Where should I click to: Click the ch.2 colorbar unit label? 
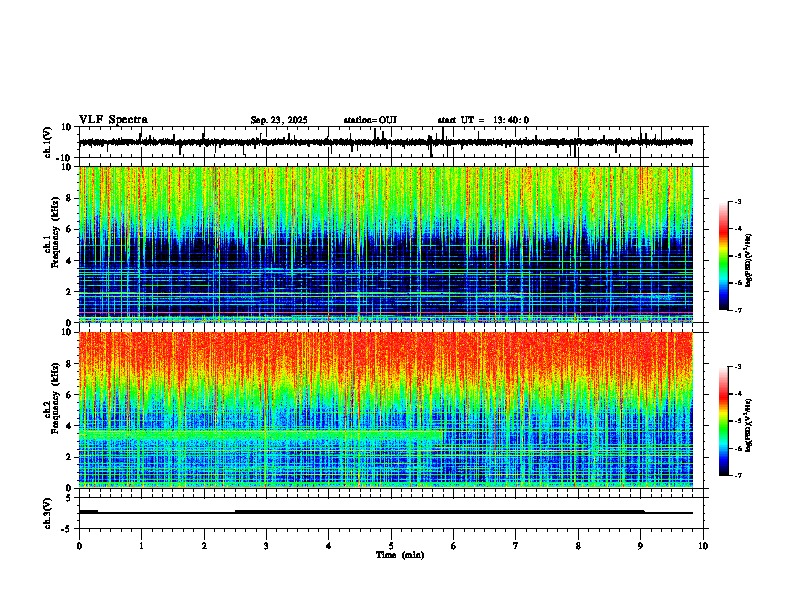click(x=749, y=425)
